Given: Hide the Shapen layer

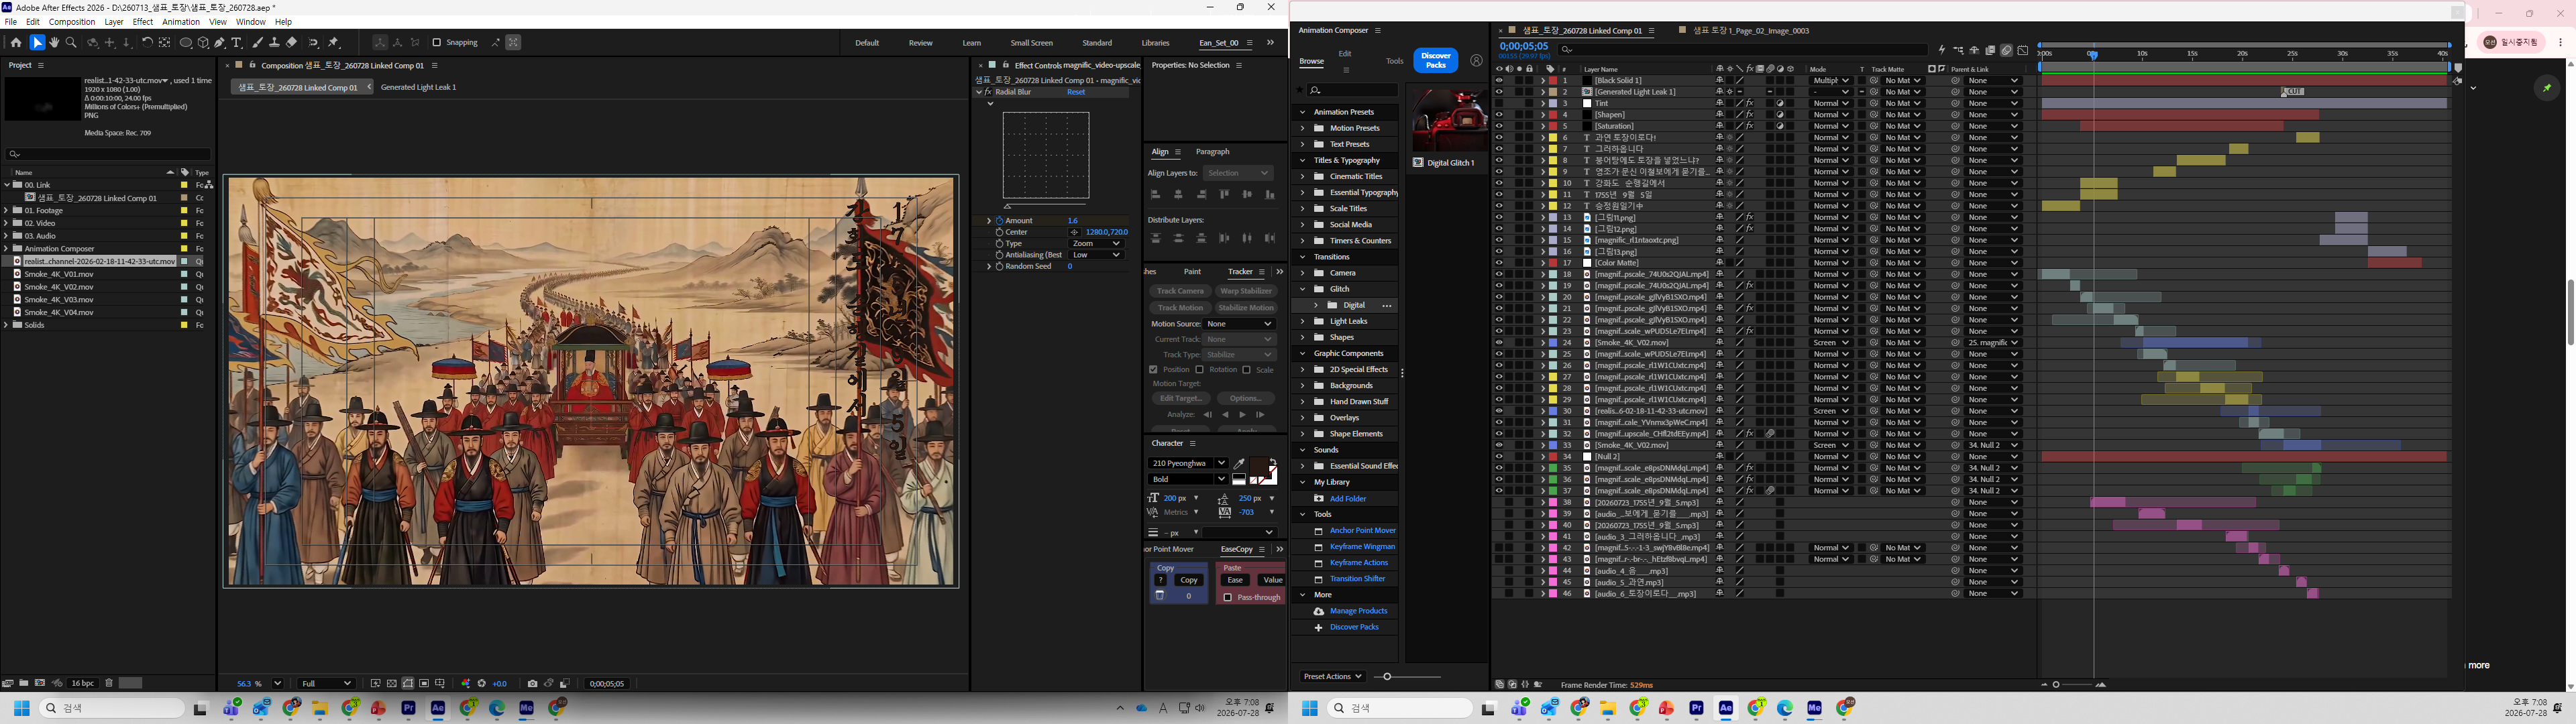Looking at the screenshot, I should [x=1499, y=115].
